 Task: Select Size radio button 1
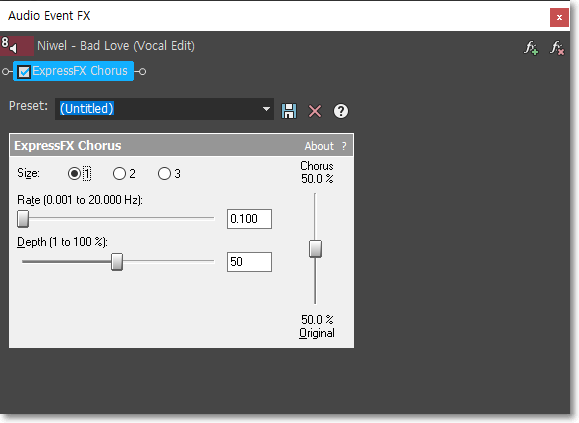74,173
